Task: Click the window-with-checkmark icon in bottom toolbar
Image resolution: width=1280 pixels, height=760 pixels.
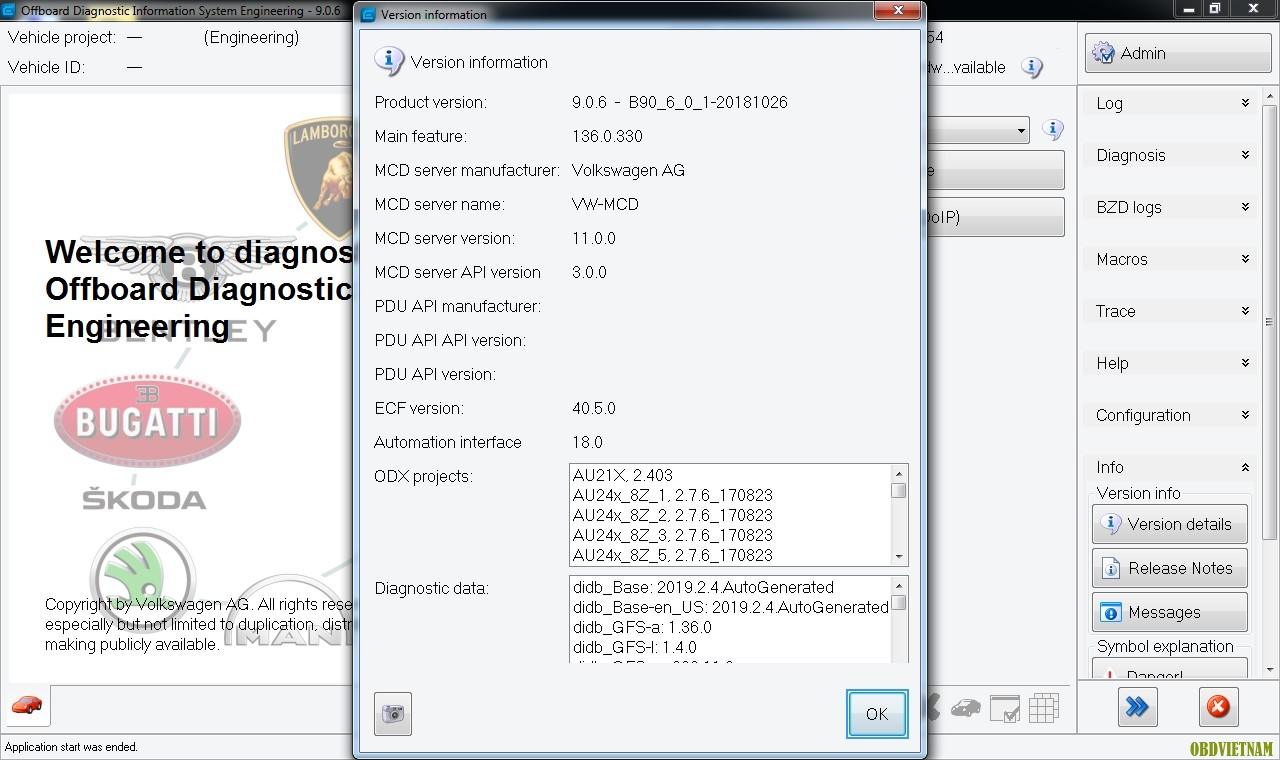Action: 1005,708
